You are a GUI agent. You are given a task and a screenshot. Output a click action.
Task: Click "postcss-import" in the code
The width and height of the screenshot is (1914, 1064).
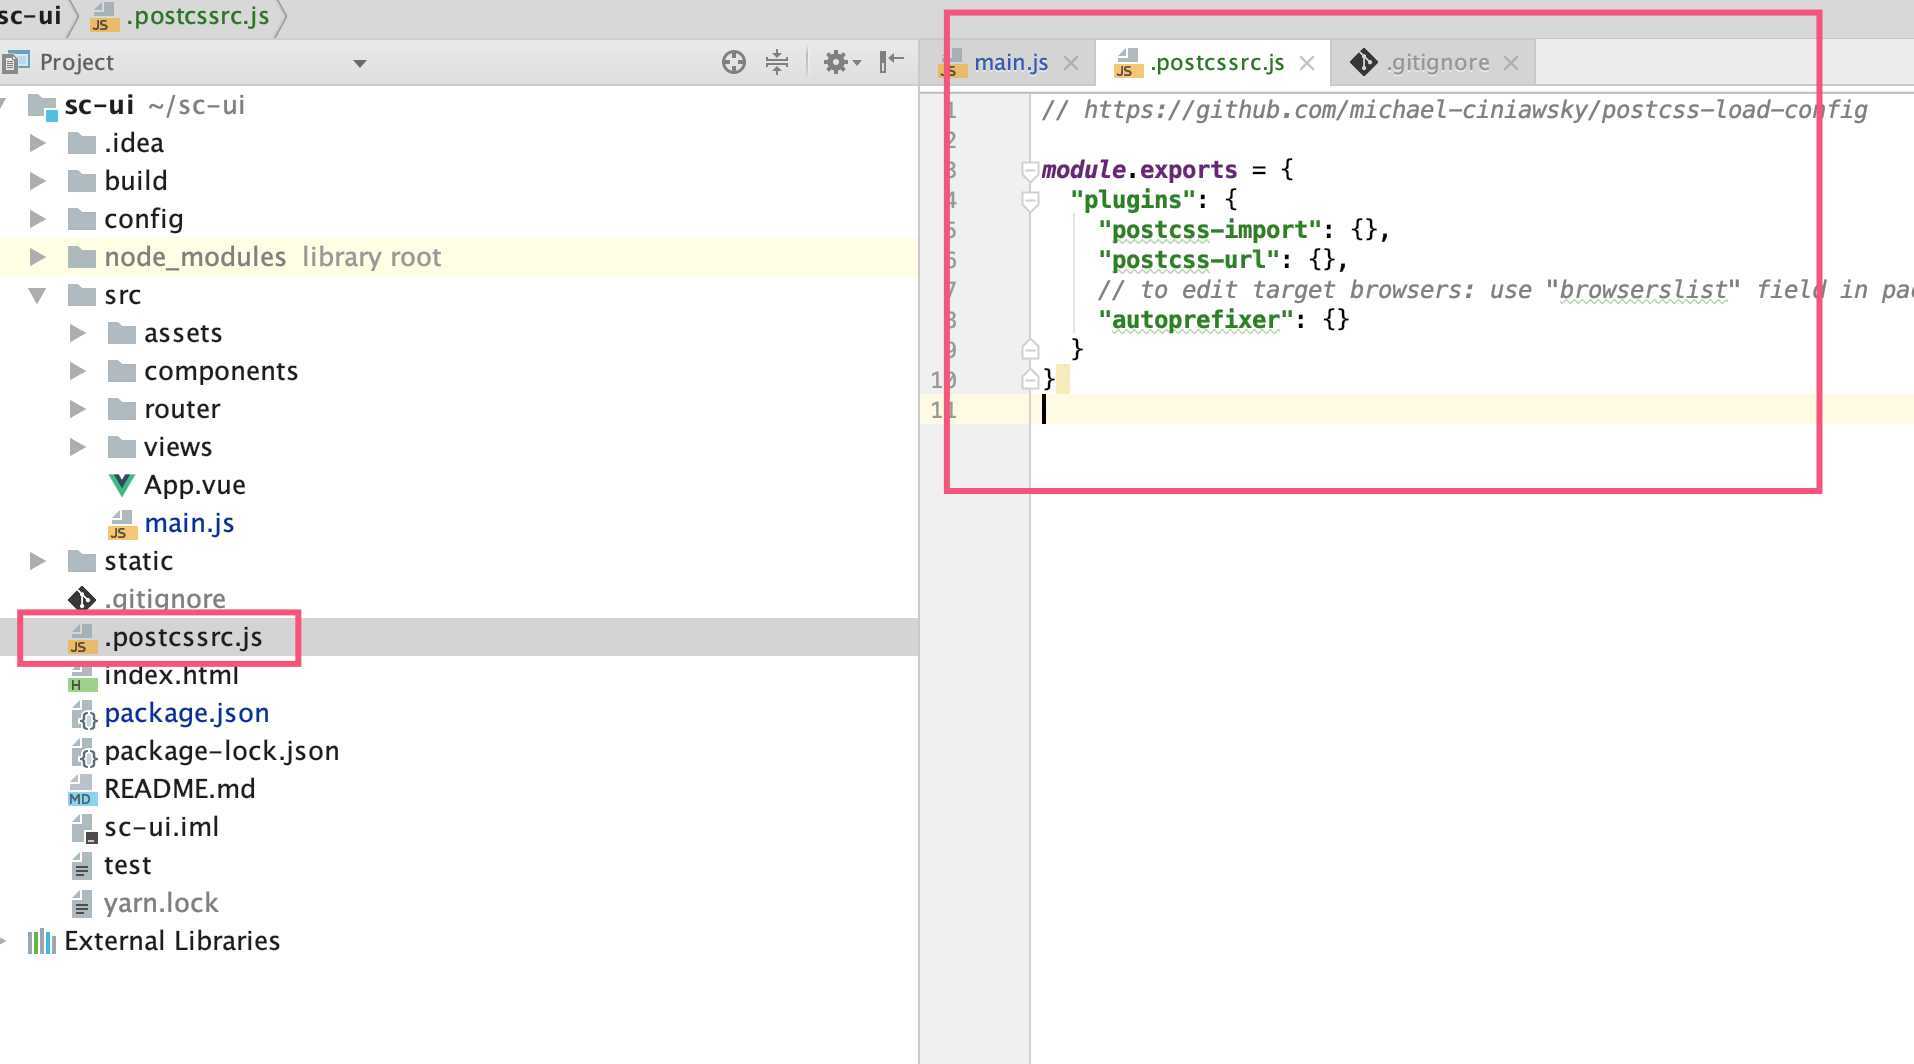(1209, 230)
